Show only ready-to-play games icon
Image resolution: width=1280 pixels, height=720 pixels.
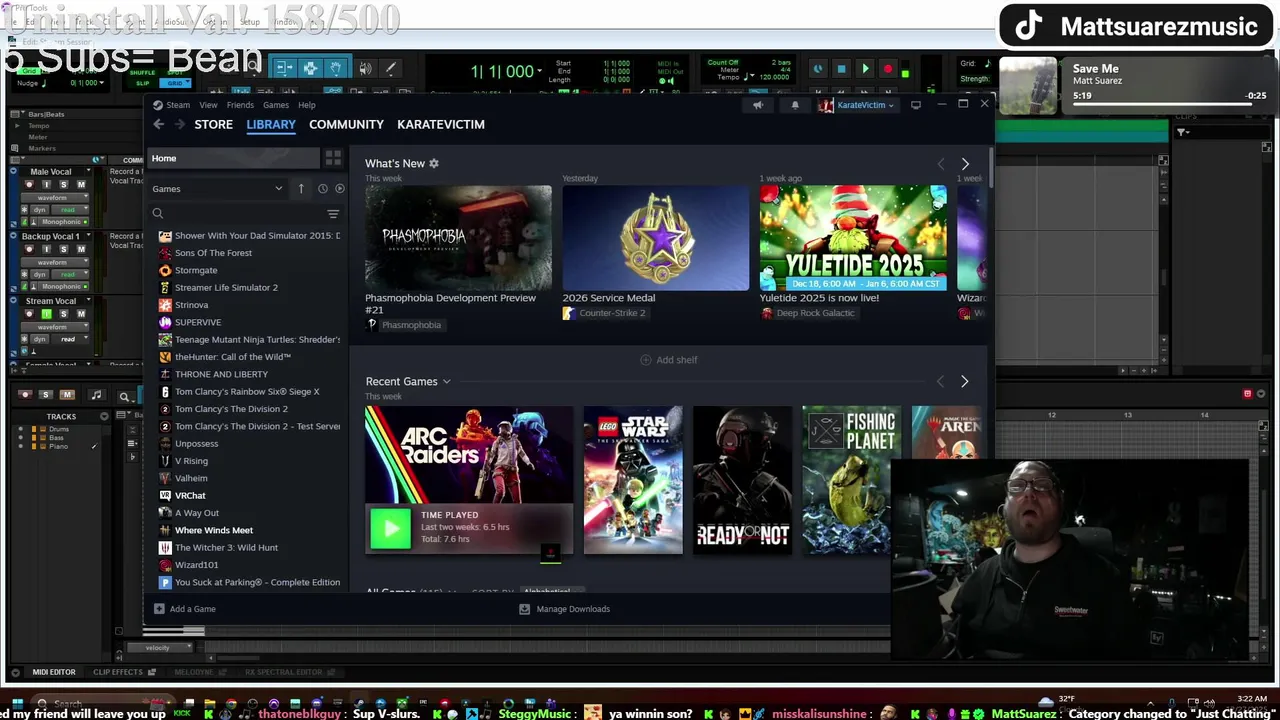(x=339, y=188)
